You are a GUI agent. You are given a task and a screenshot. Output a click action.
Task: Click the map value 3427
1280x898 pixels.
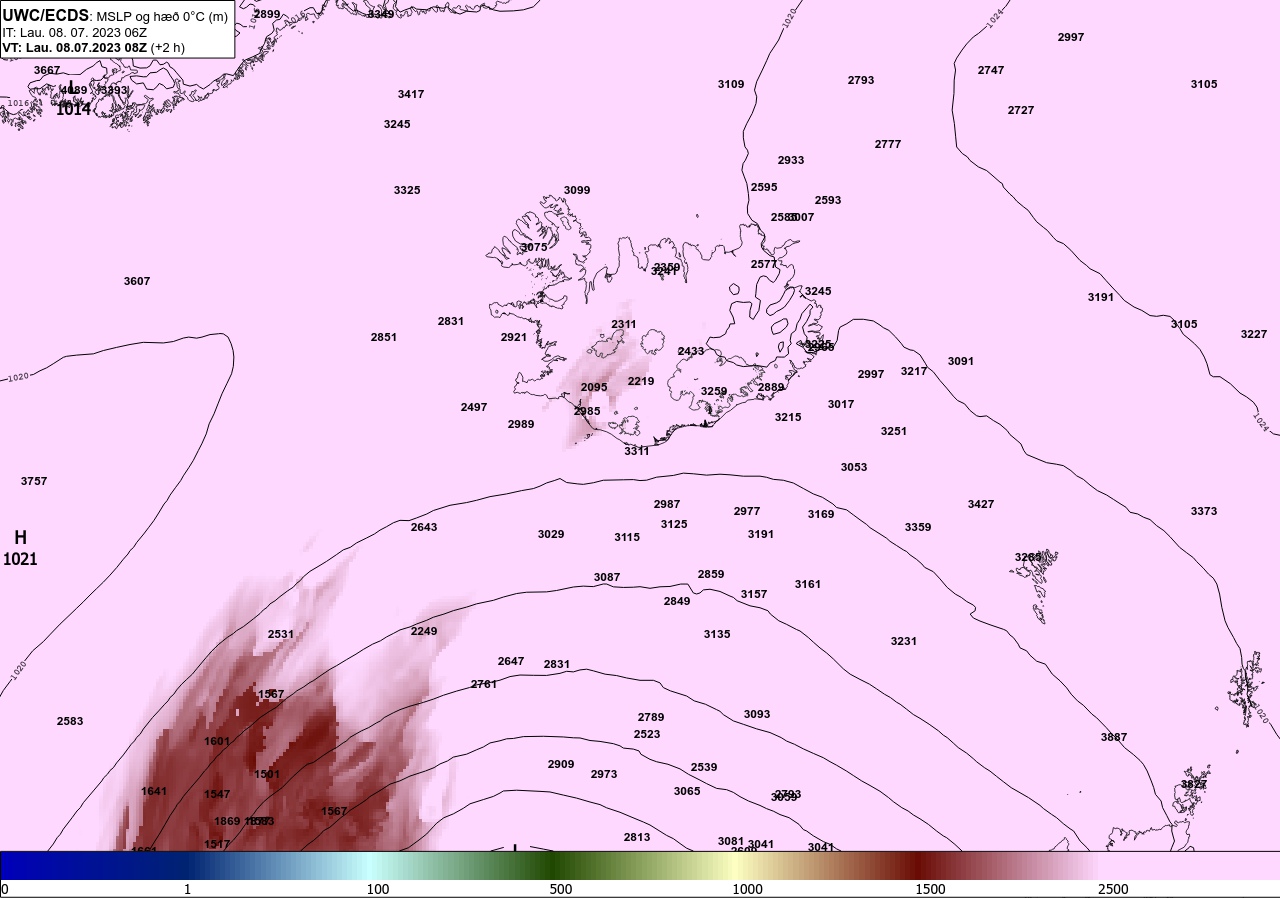981,504
